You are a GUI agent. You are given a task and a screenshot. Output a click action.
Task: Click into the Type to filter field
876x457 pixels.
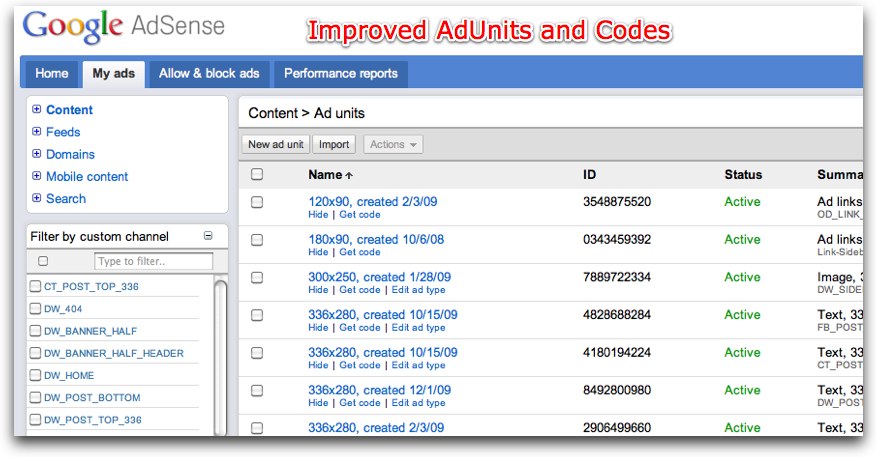pyautogui.click(x=153, y=261)
